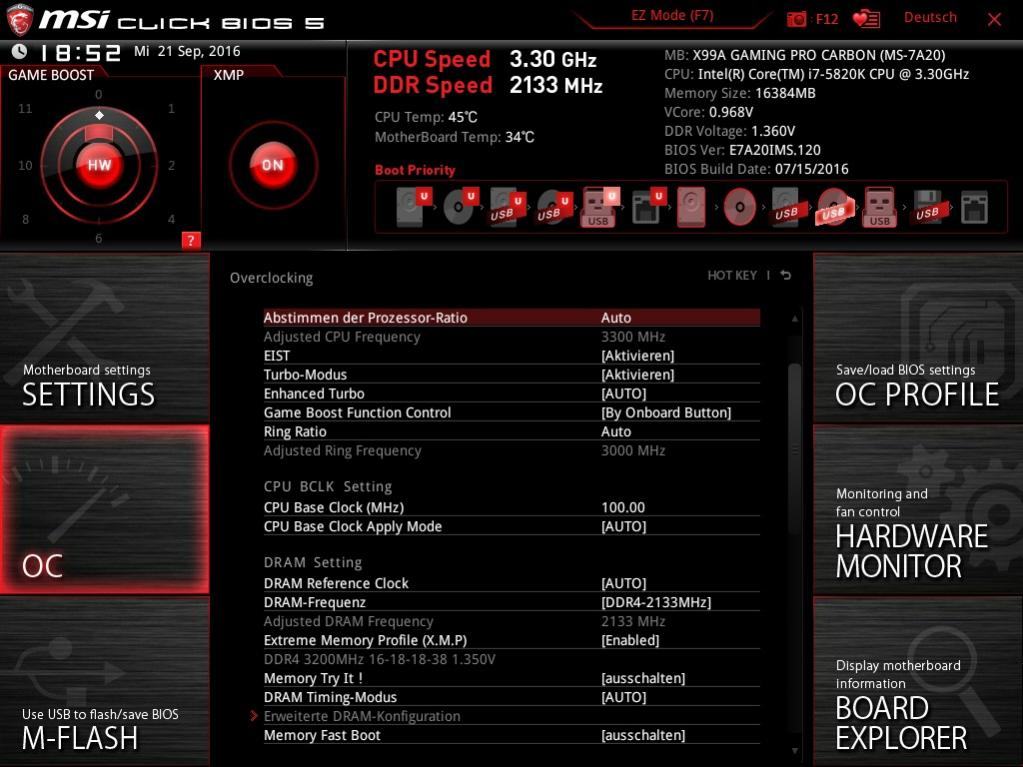
Task: Click the scroll-up arrow of the settings list
Action: [x=795, y=319]
